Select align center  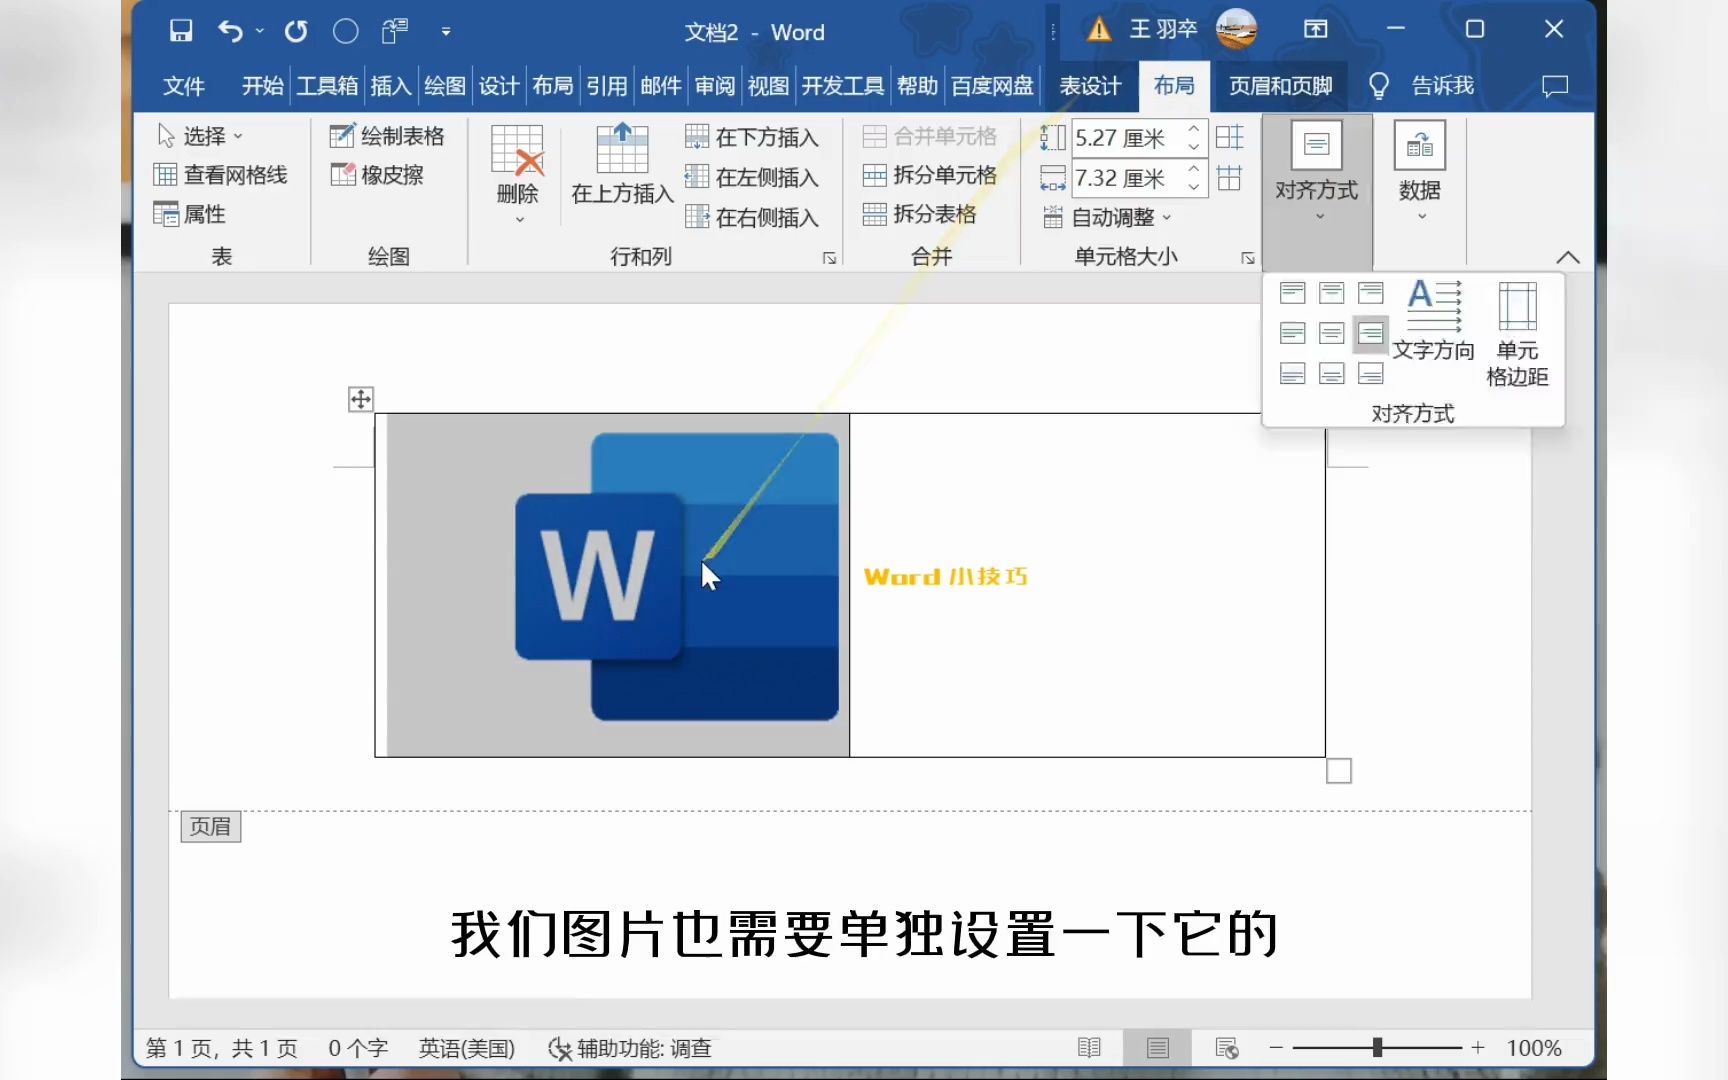click(x=1331, y=333)
